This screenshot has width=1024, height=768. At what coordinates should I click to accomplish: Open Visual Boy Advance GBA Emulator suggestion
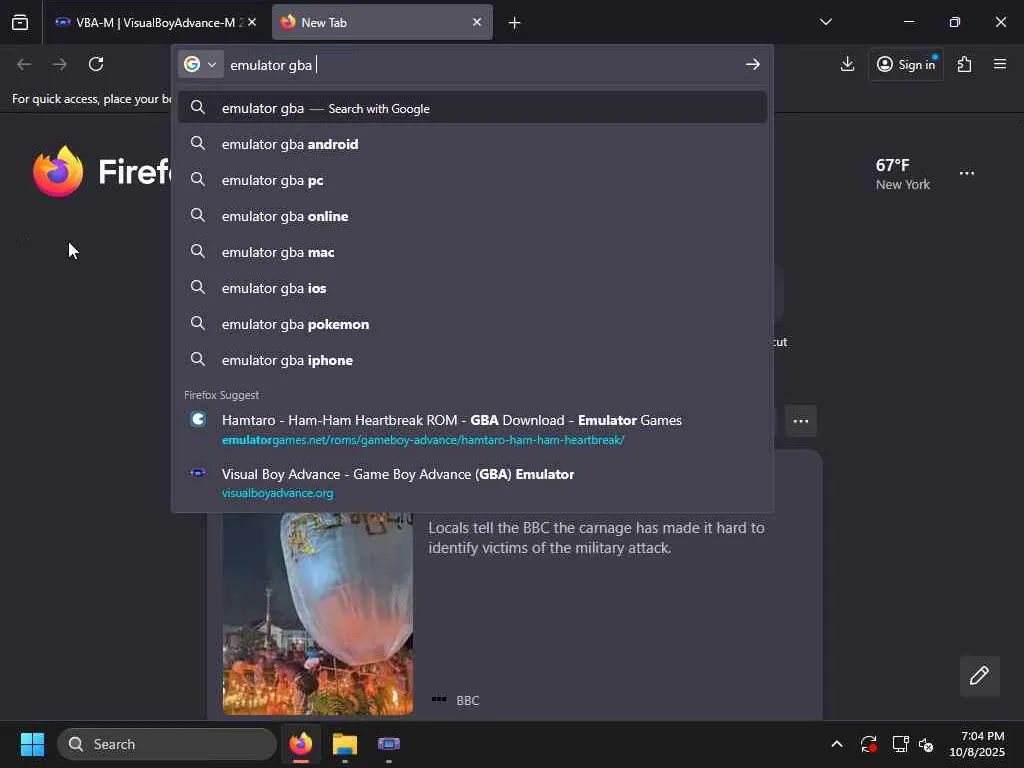pyautogui.click(x=472, y=483)
